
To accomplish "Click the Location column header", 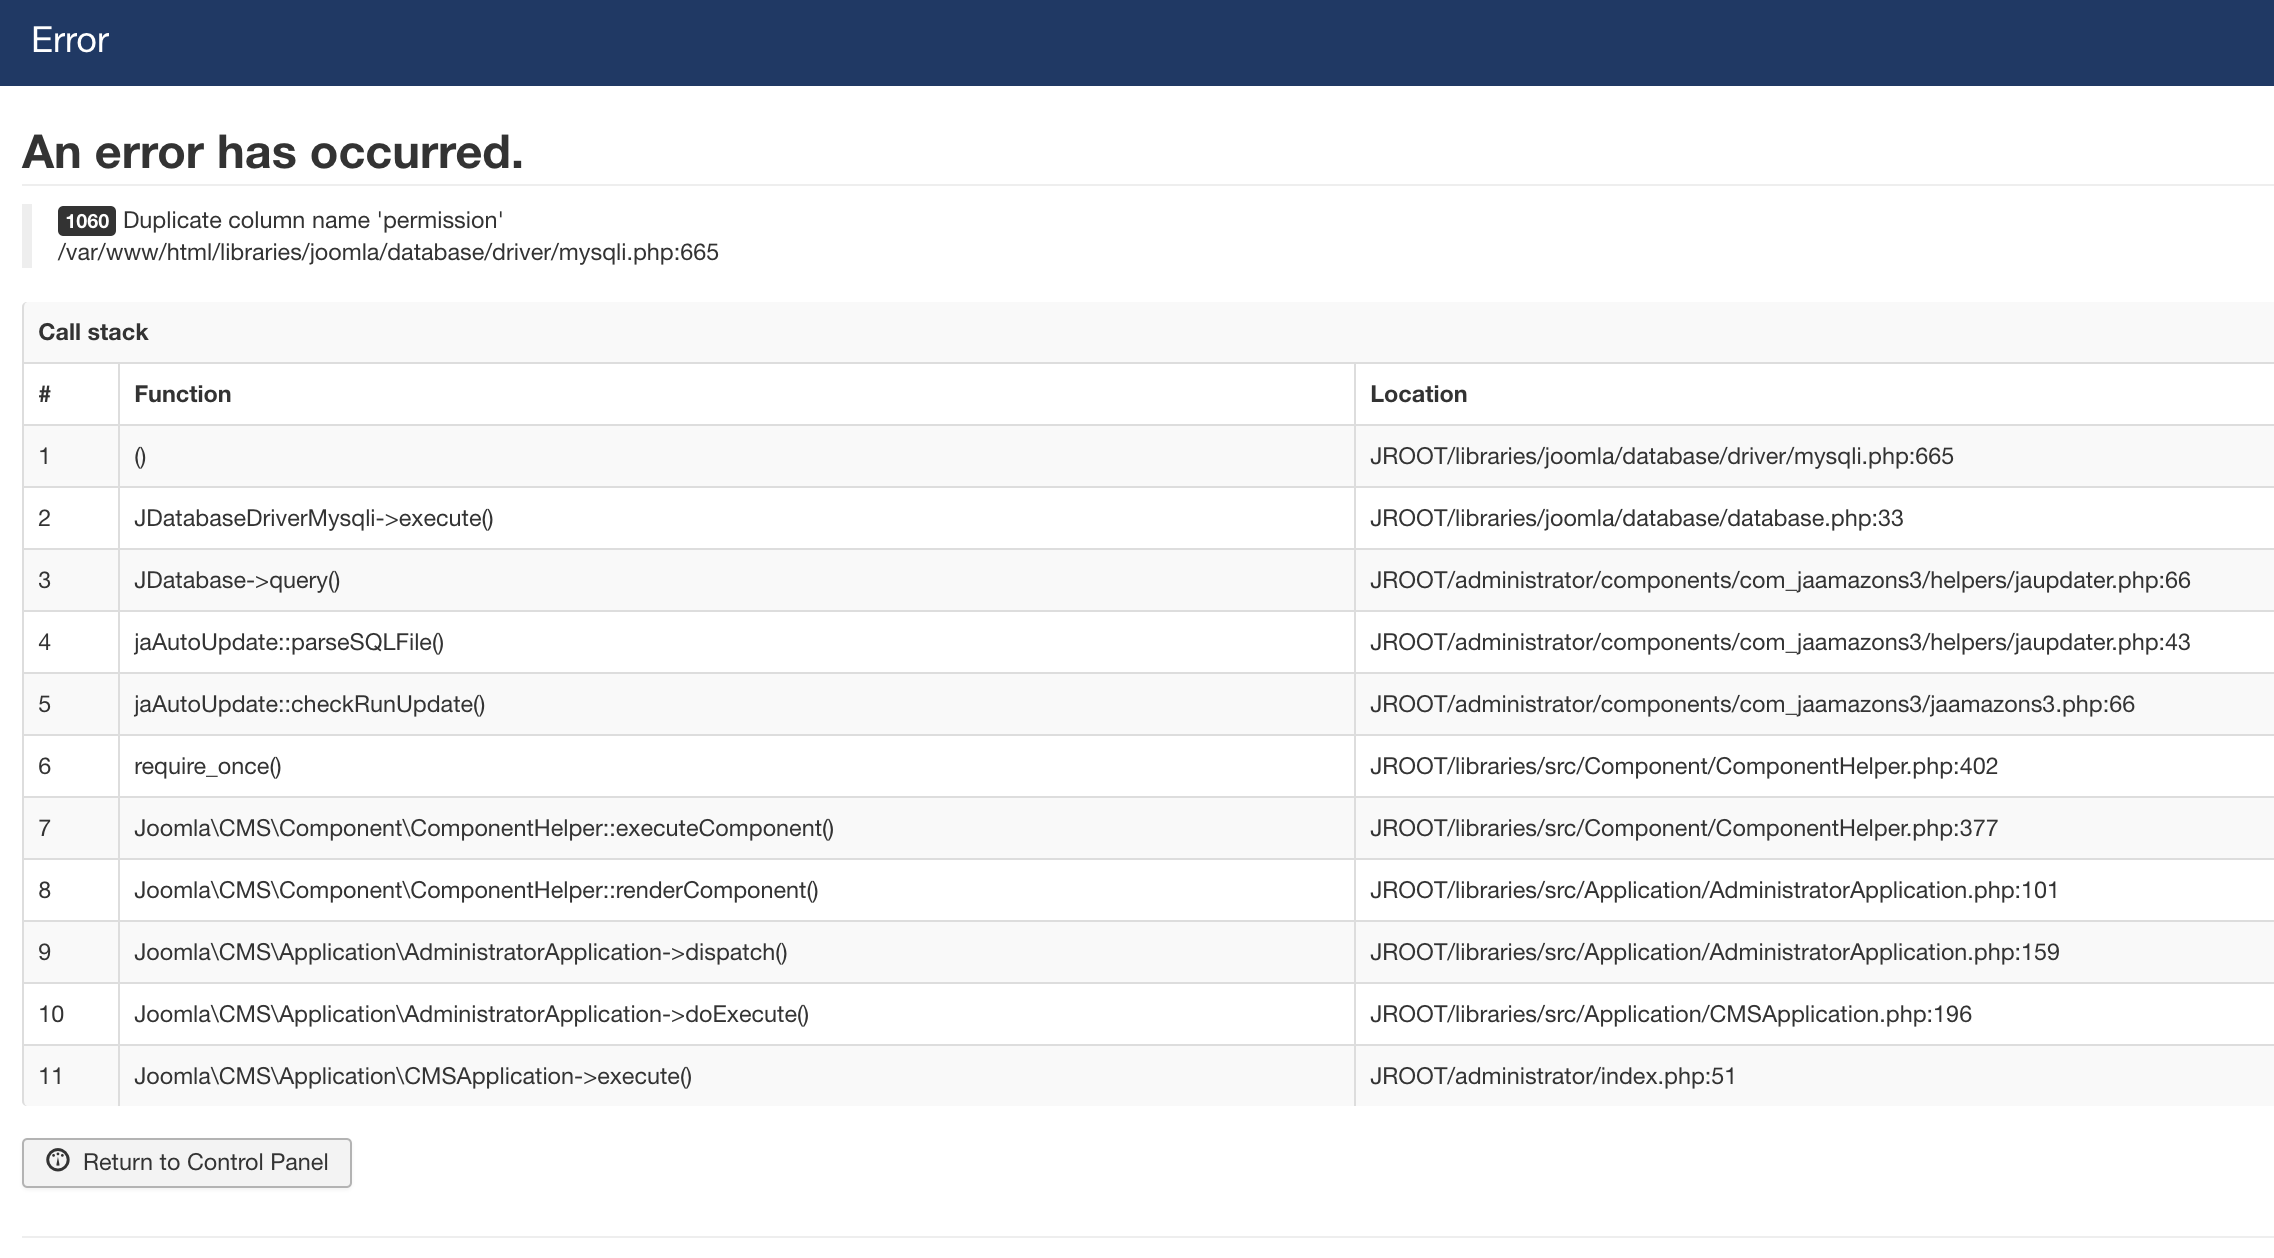I will [1418, 395].
